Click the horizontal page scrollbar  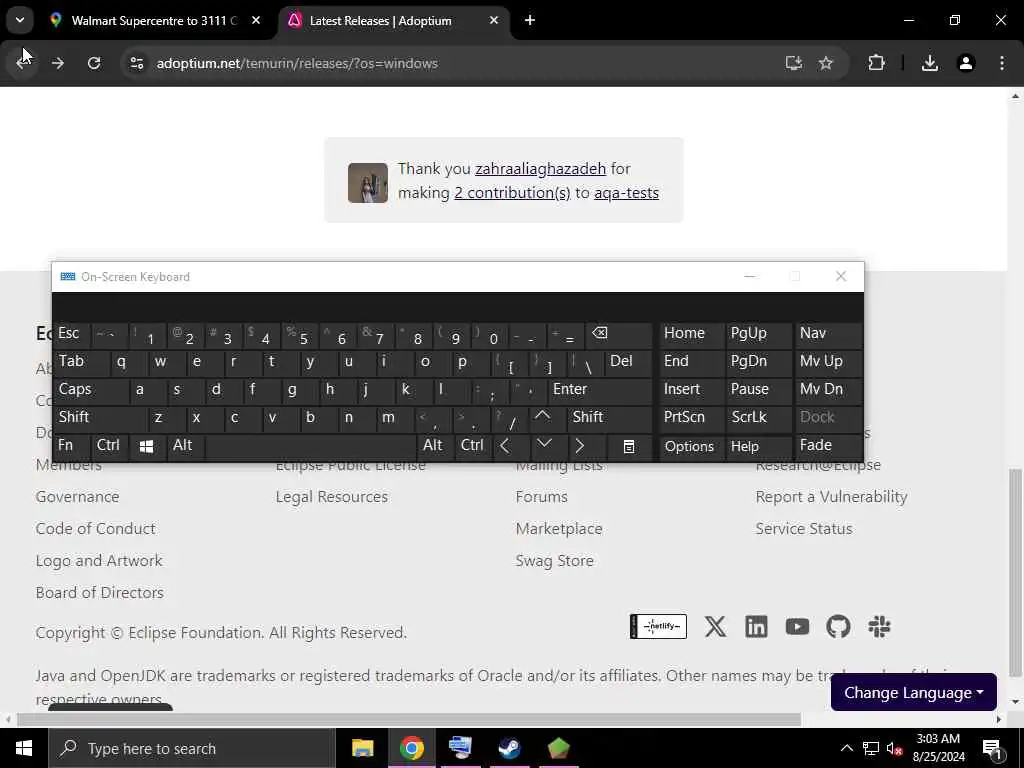coord(409,719)
